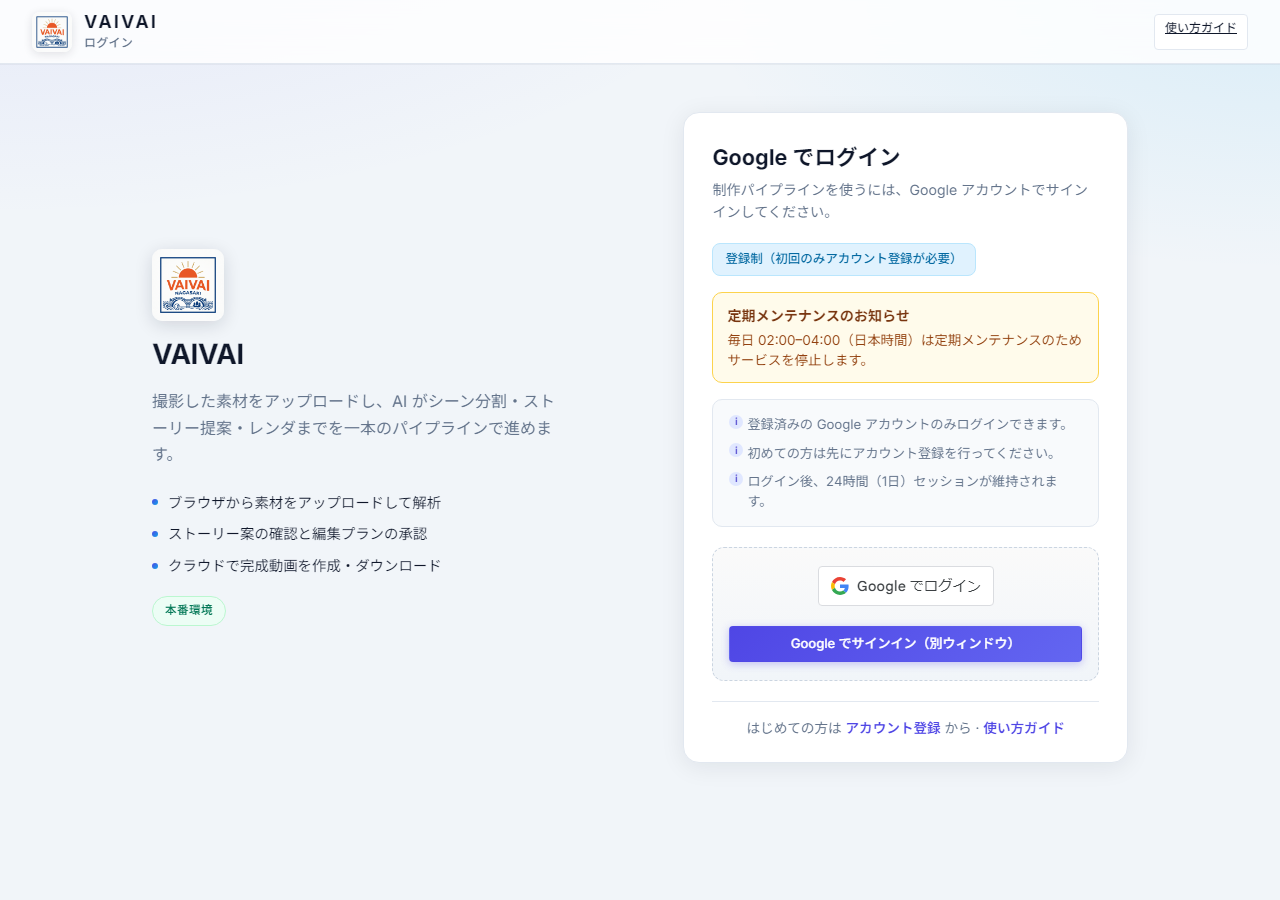Image resolution: width=1280 pixels, height=900 pixels.
Task: Click the ブラウザから素材をアップロードして解析 bullet
Action: pyautogui.click(x=304, y=503)
